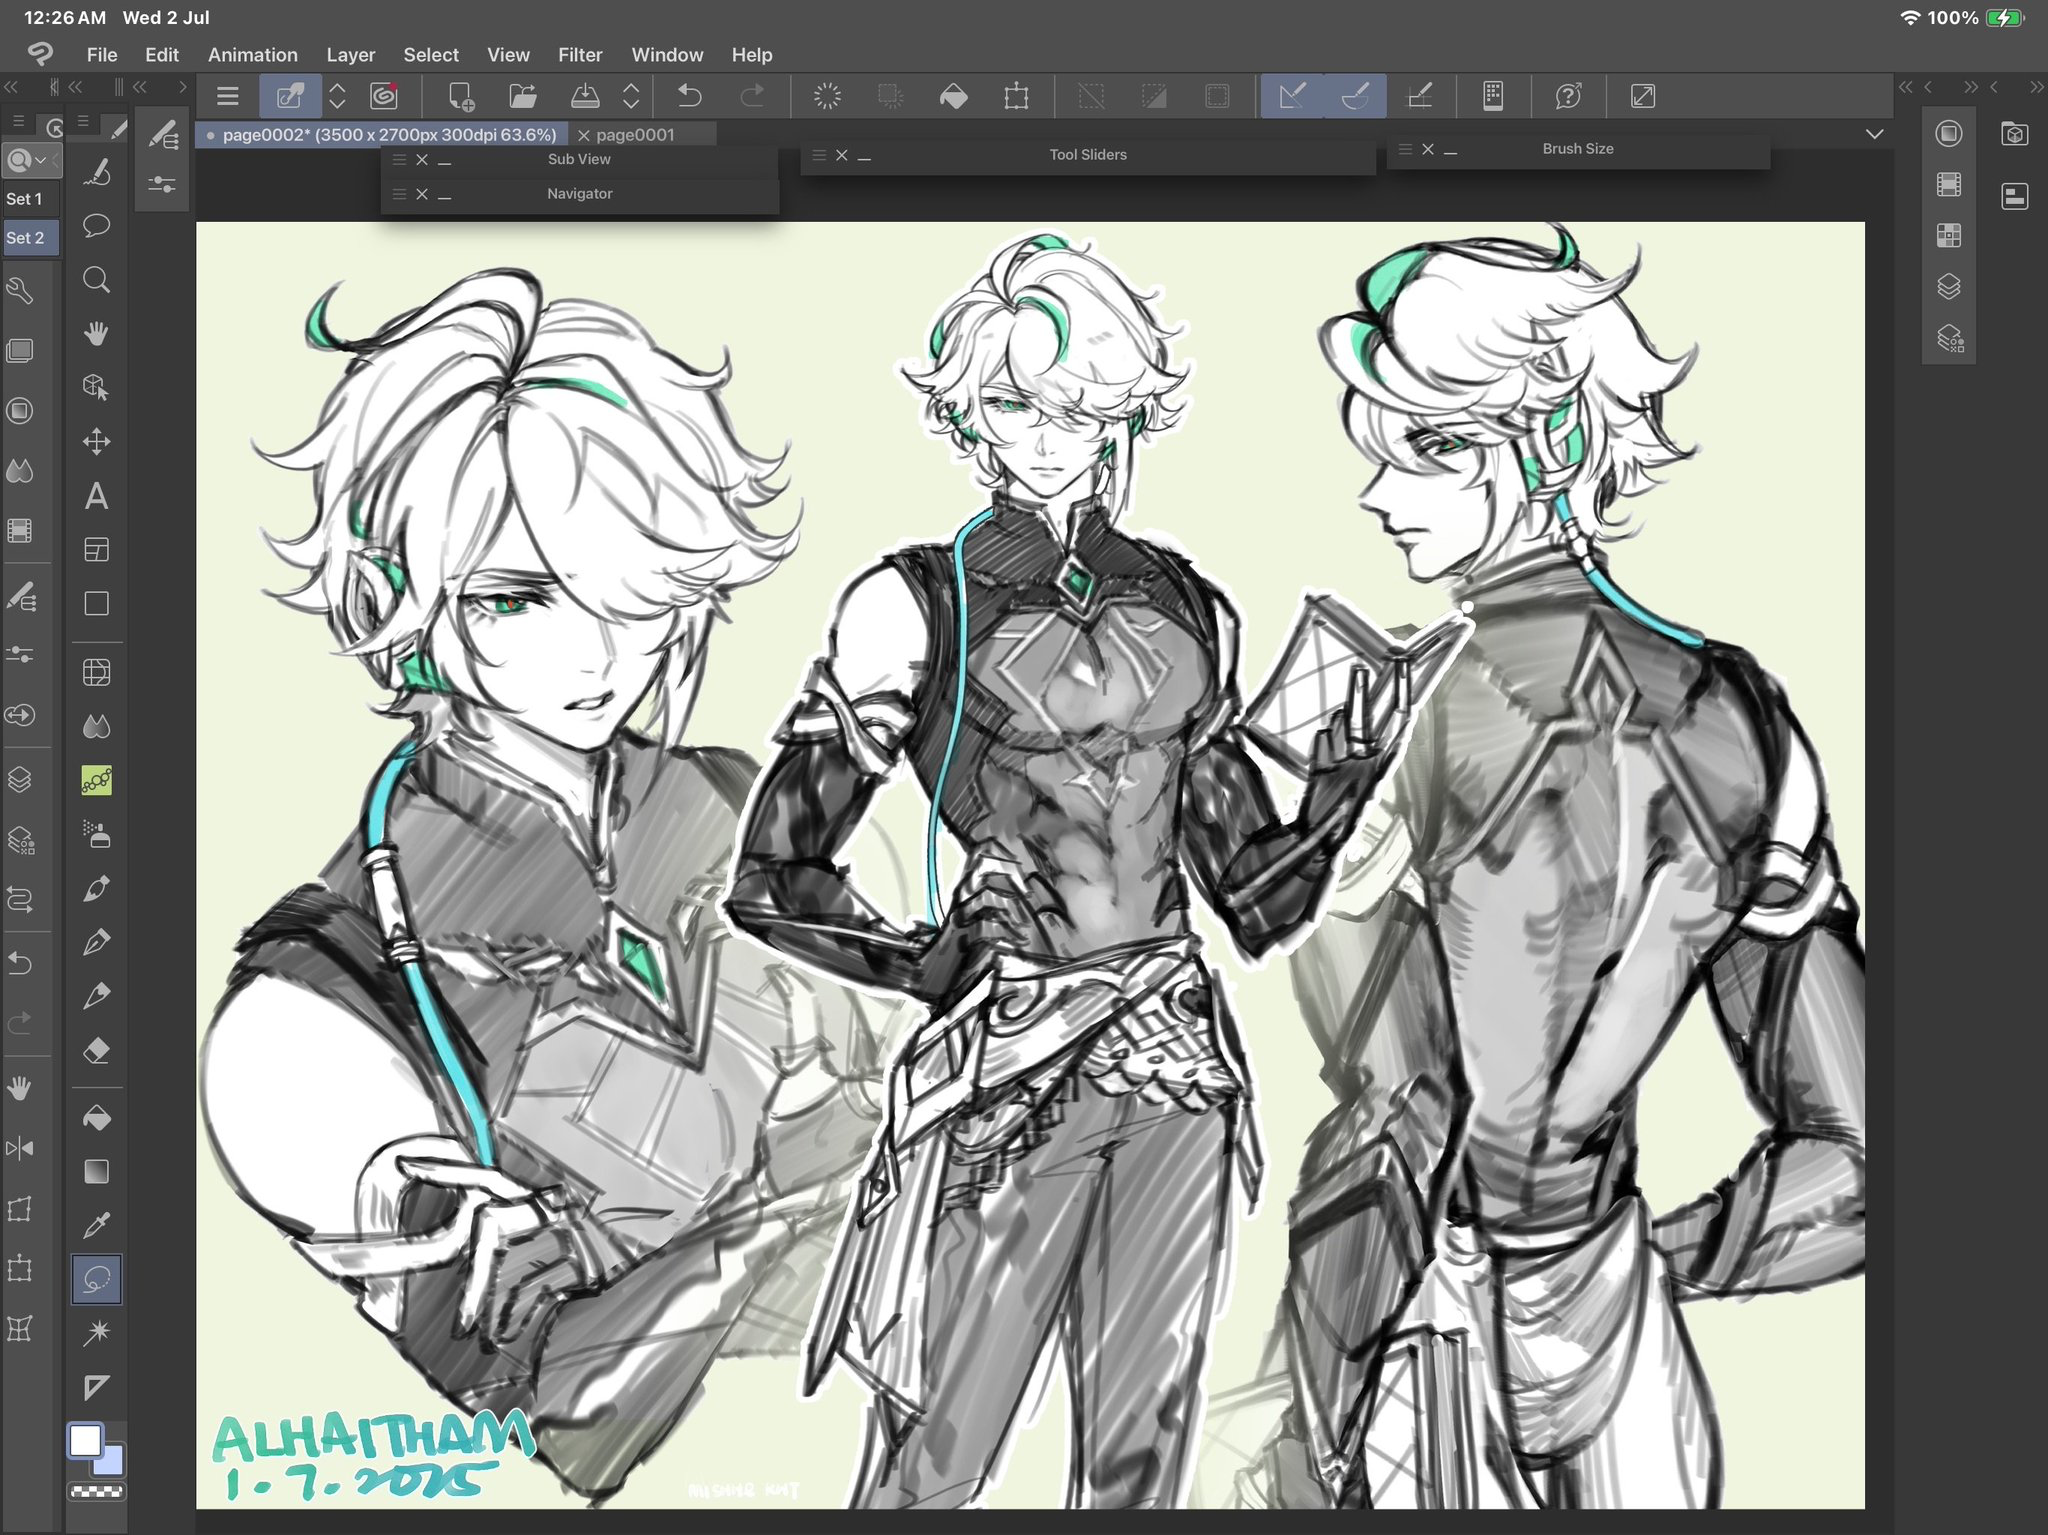
Task: Open the Sub View panel menu lines
Action: point(399,159)
